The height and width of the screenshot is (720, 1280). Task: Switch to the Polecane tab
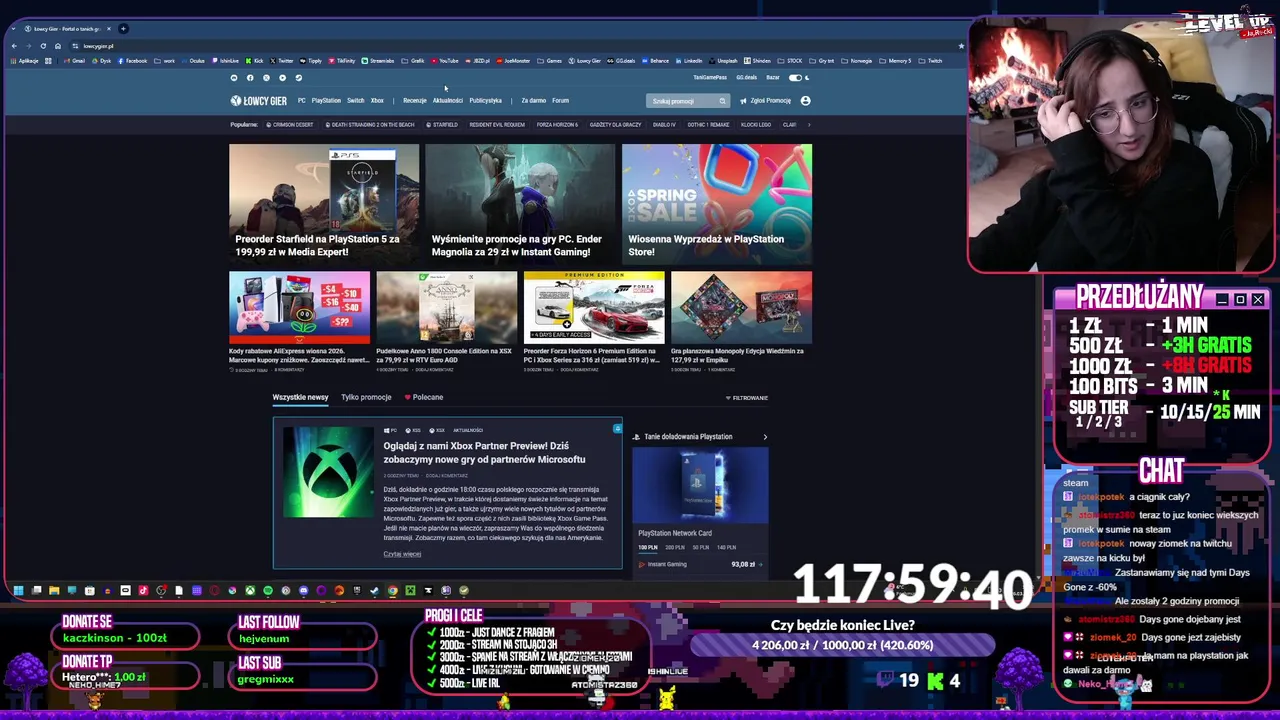click(x=424, y=398)
